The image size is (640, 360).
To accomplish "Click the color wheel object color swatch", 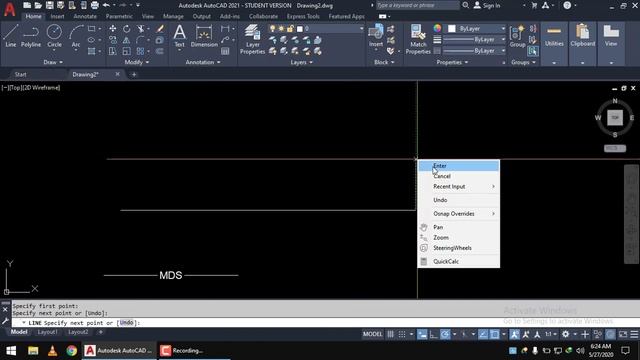I will [x=437, y=28].
